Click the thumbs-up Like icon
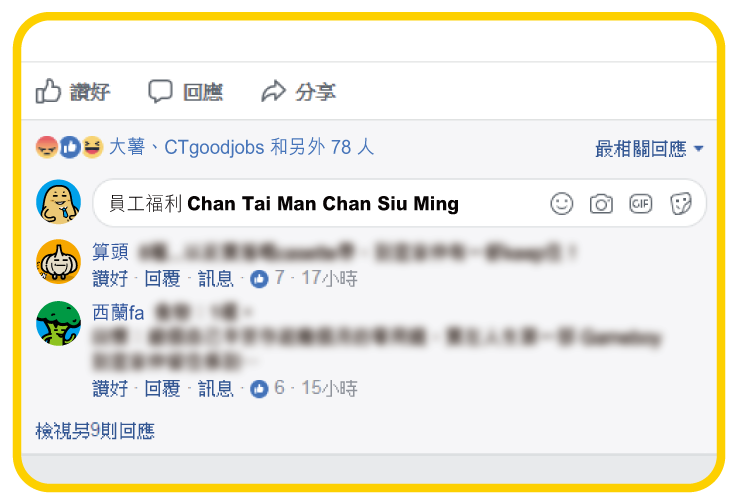 (48, 91)
